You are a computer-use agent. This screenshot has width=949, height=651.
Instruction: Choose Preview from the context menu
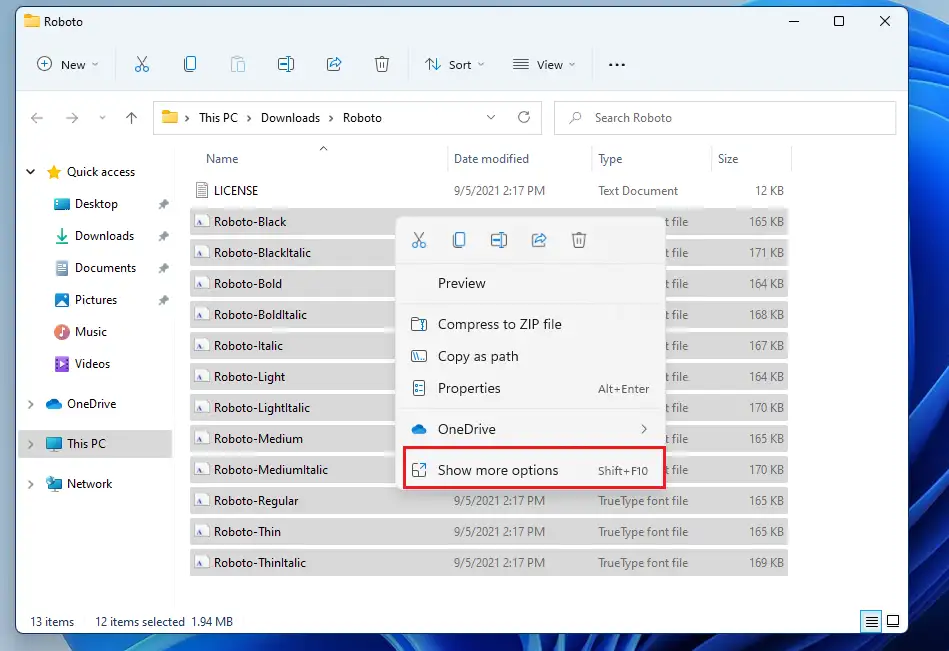coord(530,283)
